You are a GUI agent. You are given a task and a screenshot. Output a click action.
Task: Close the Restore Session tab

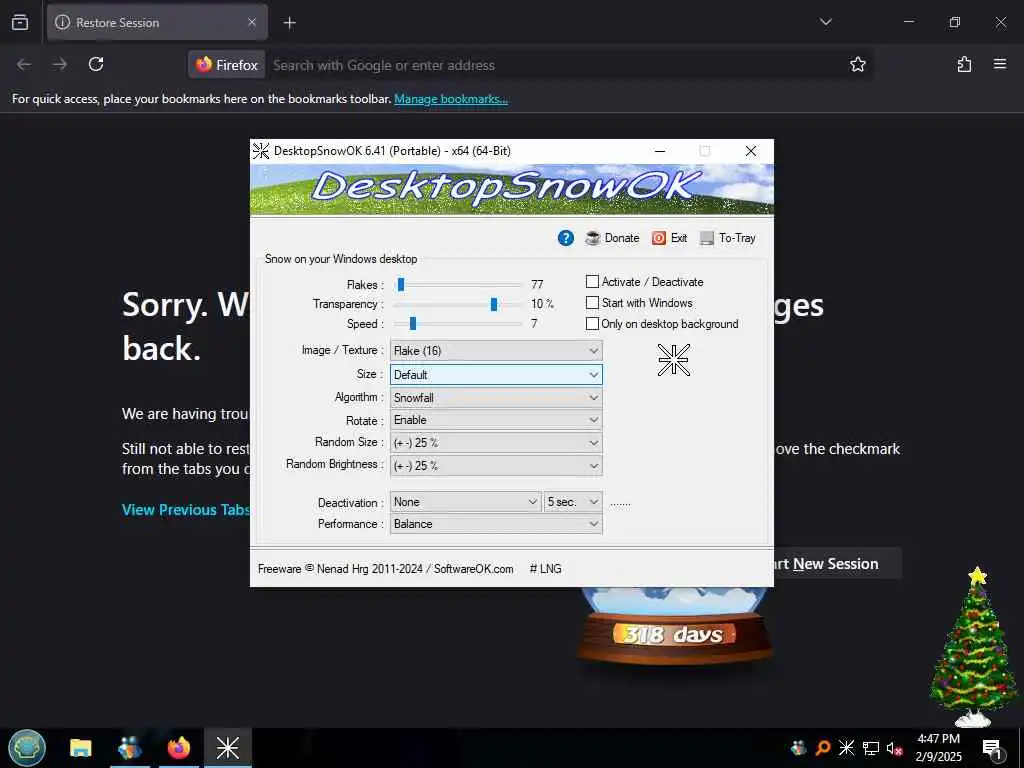(x=252, y=23)
